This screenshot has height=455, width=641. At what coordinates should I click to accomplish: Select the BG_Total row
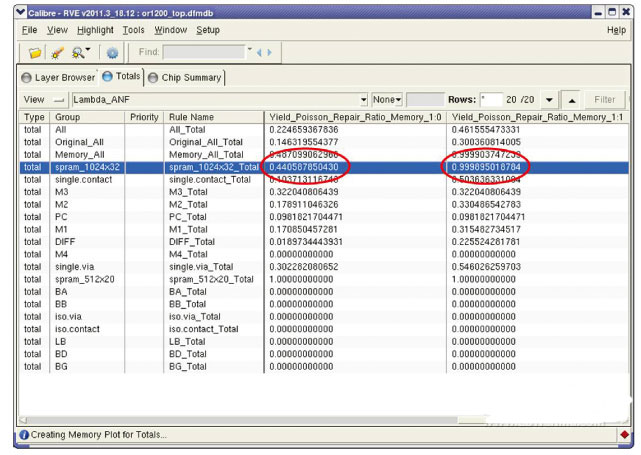pos(324,367)
